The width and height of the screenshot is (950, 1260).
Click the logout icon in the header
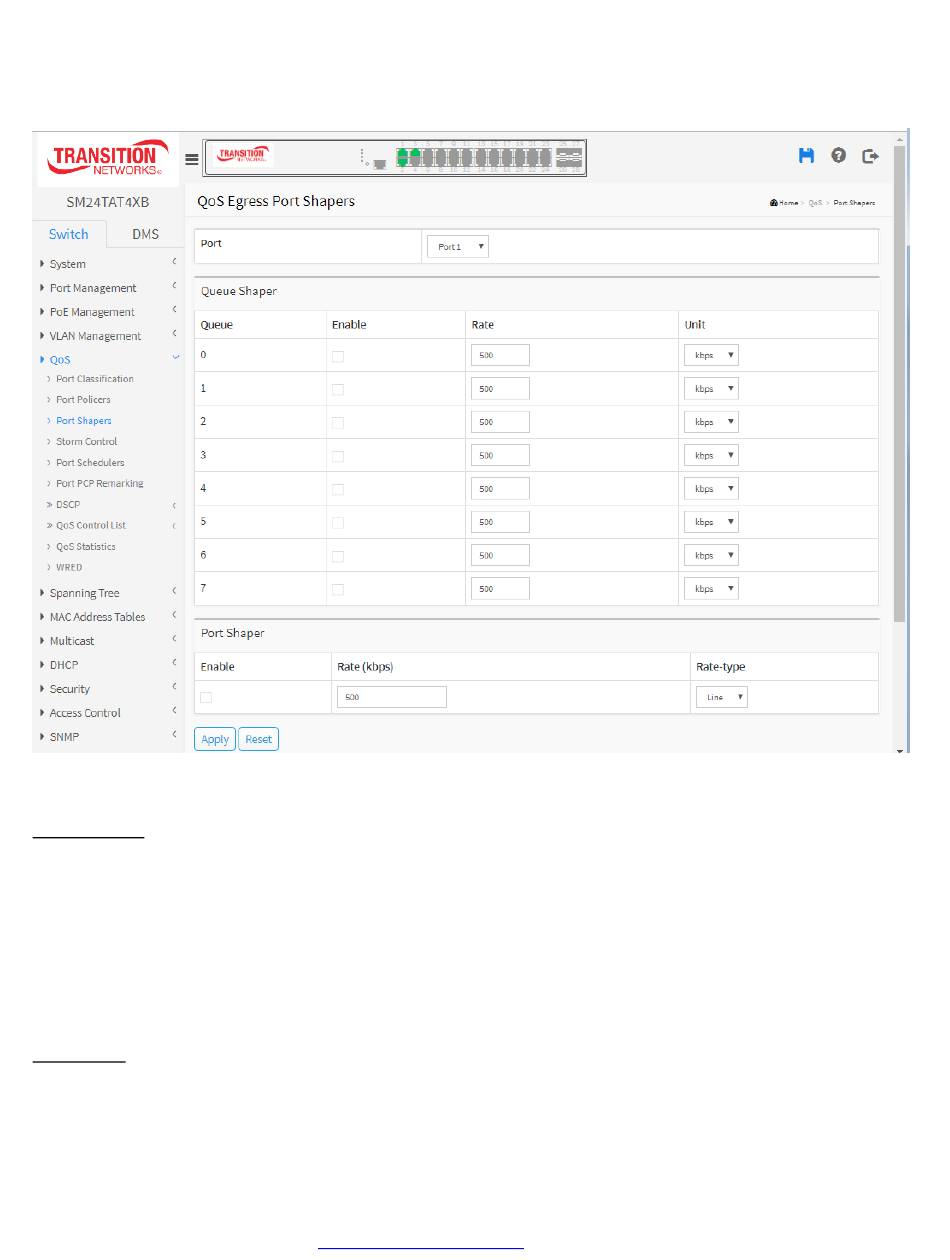point(871,156)
